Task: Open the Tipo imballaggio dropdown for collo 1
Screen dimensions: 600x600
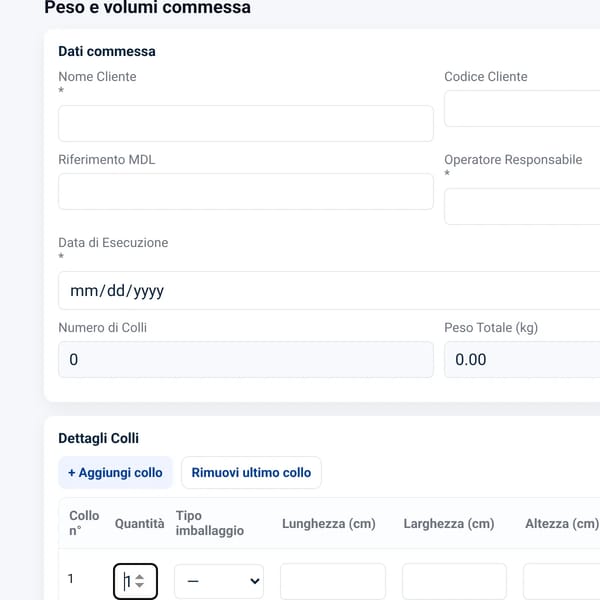Action: (219, 581)
